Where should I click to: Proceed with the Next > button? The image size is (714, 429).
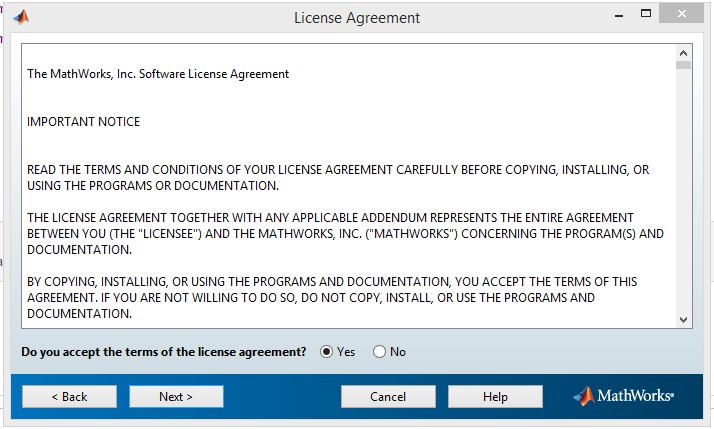click(176, 397)
